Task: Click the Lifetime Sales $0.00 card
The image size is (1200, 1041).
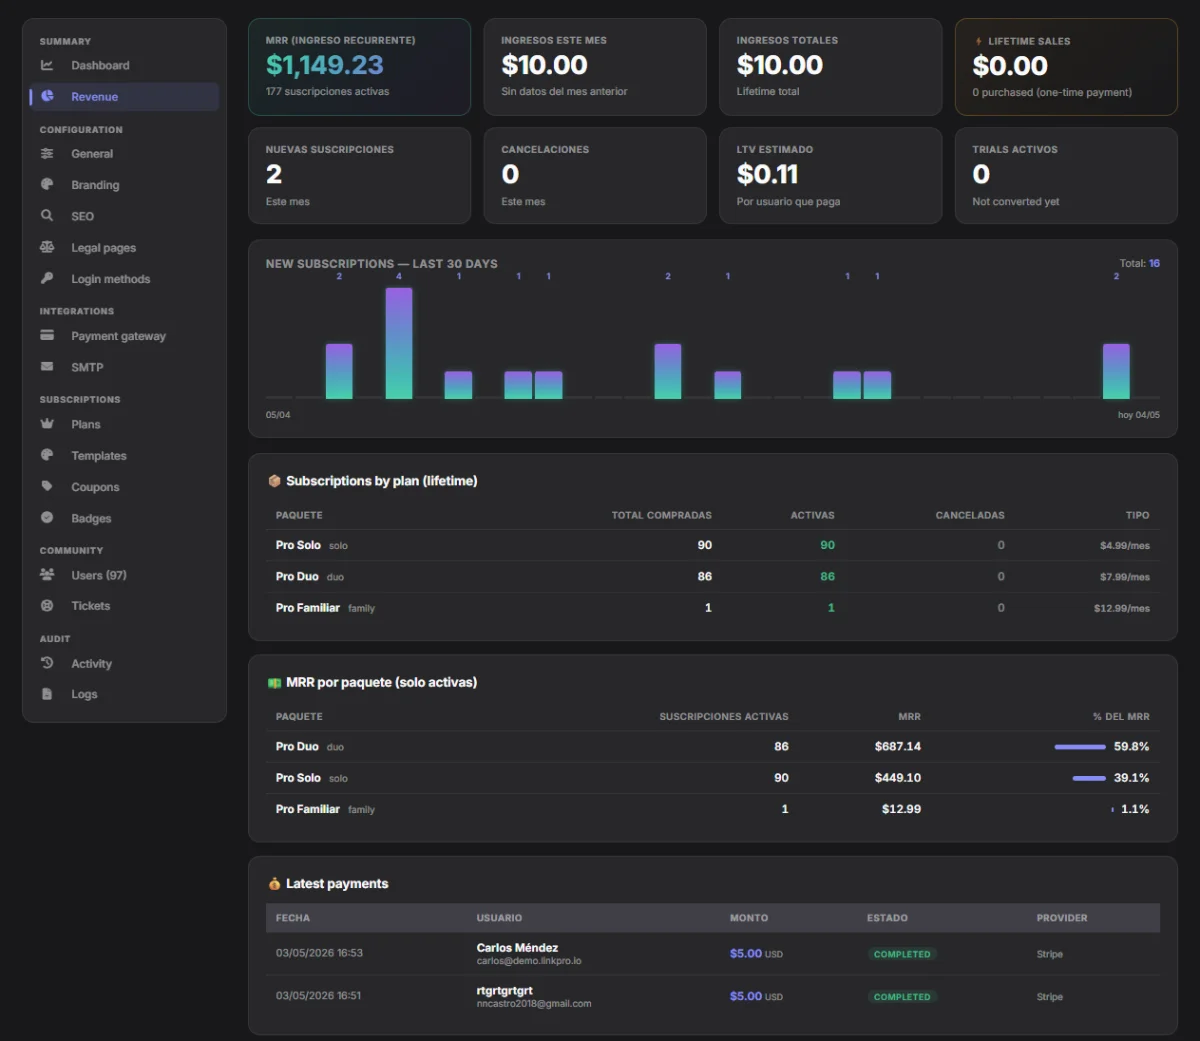Action: click(x=1066, y=67)
